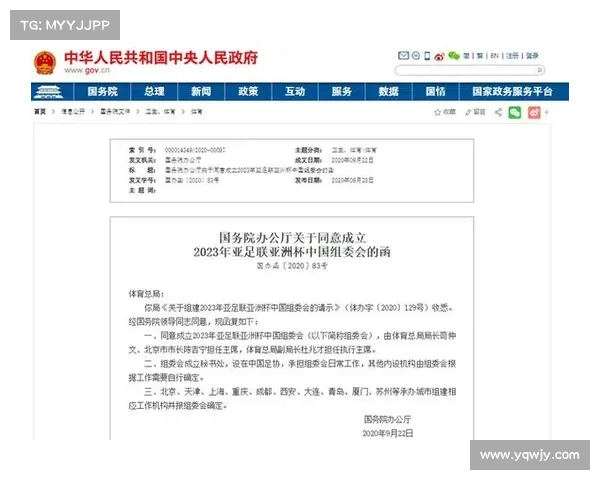This screenshot has width=600, height=480.
Task: Click the 标题 label in info box
Action: 142,170
